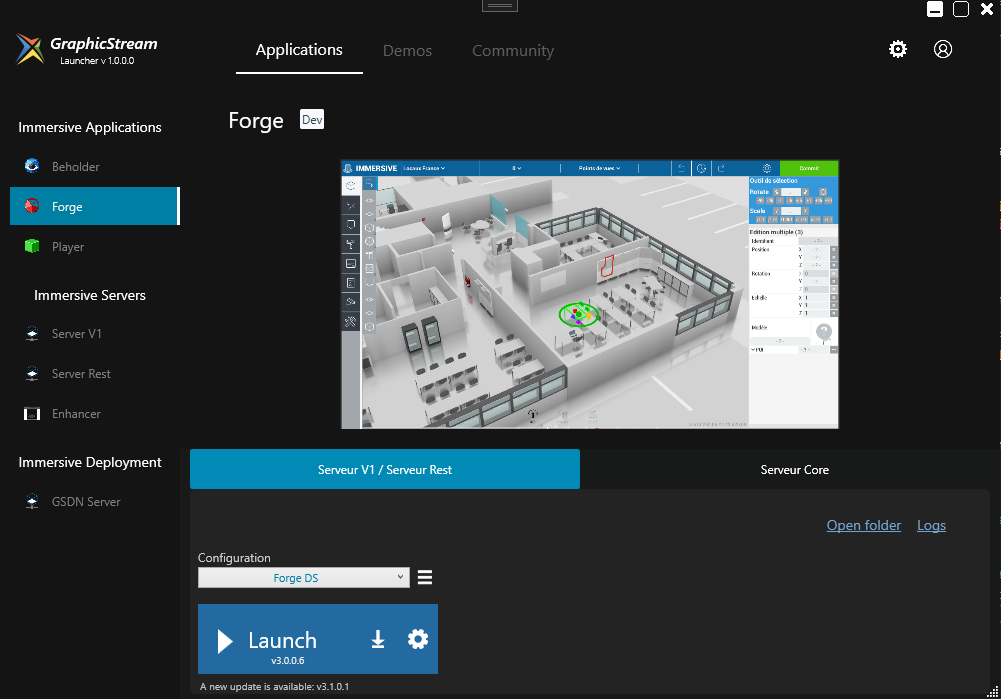Click the Enhancer icon
Viewport: 1001px width, 699px height.
32,414
